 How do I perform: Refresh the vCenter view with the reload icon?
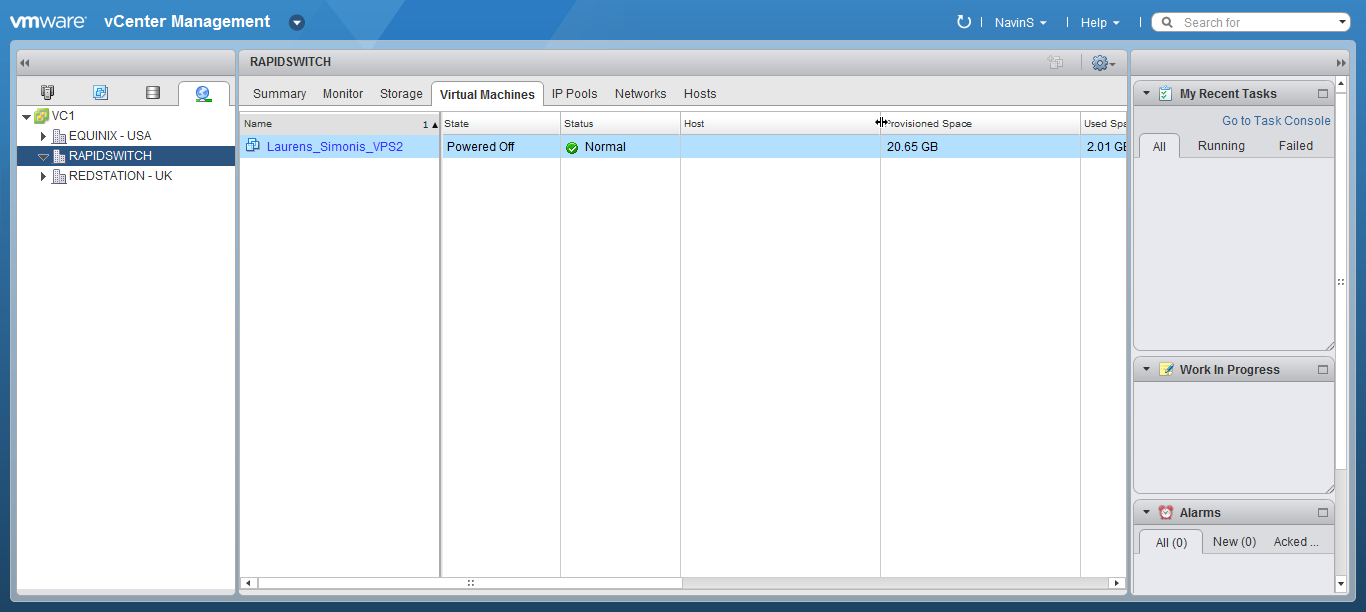pyautogui.click(x=964, y=22)
